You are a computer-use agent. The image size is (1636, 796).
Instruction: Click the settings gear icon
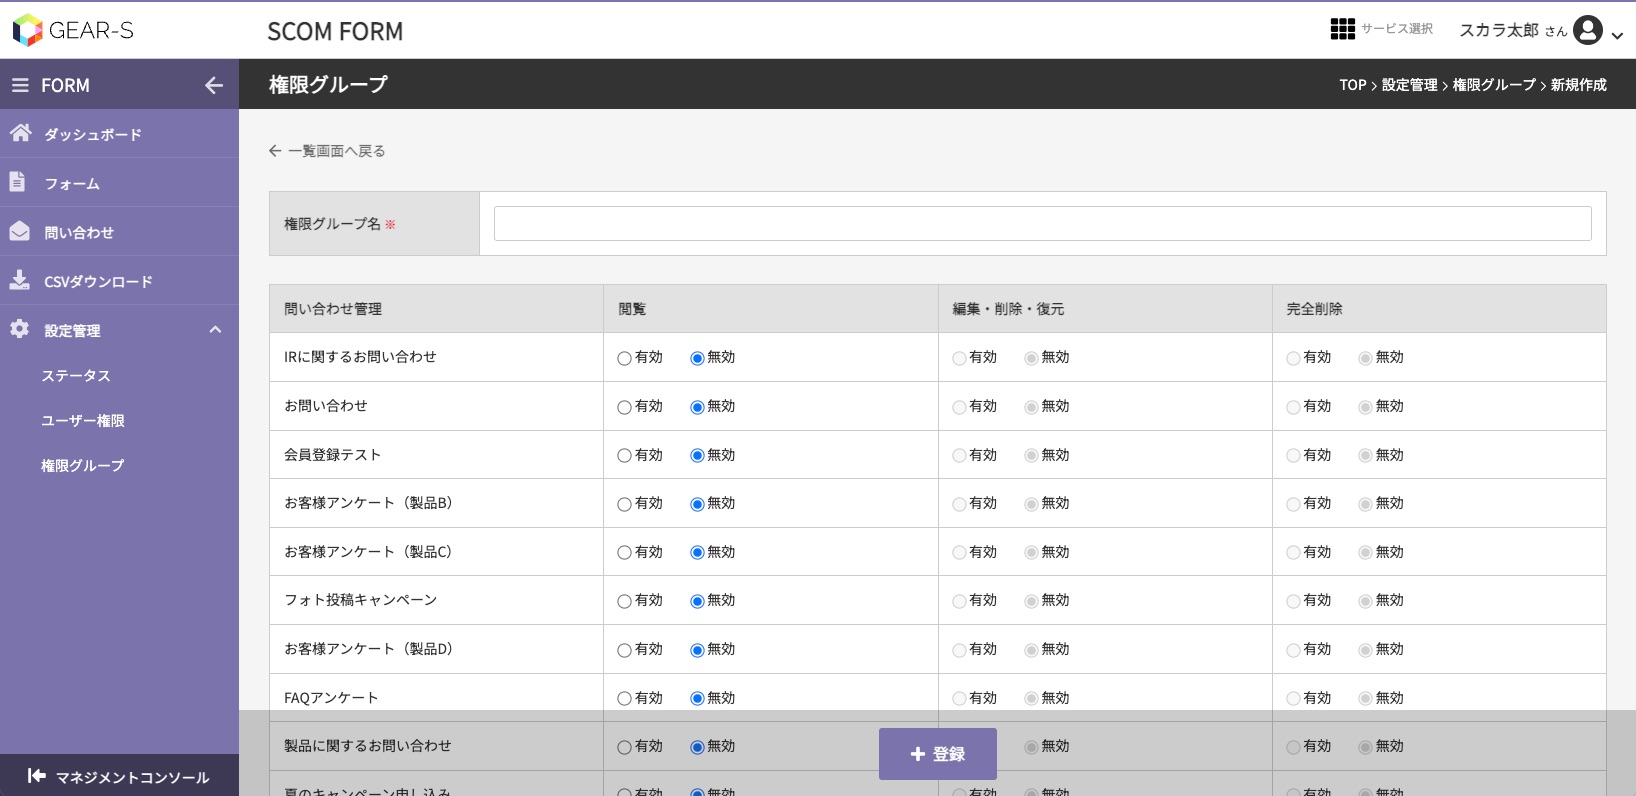(19, 329)
